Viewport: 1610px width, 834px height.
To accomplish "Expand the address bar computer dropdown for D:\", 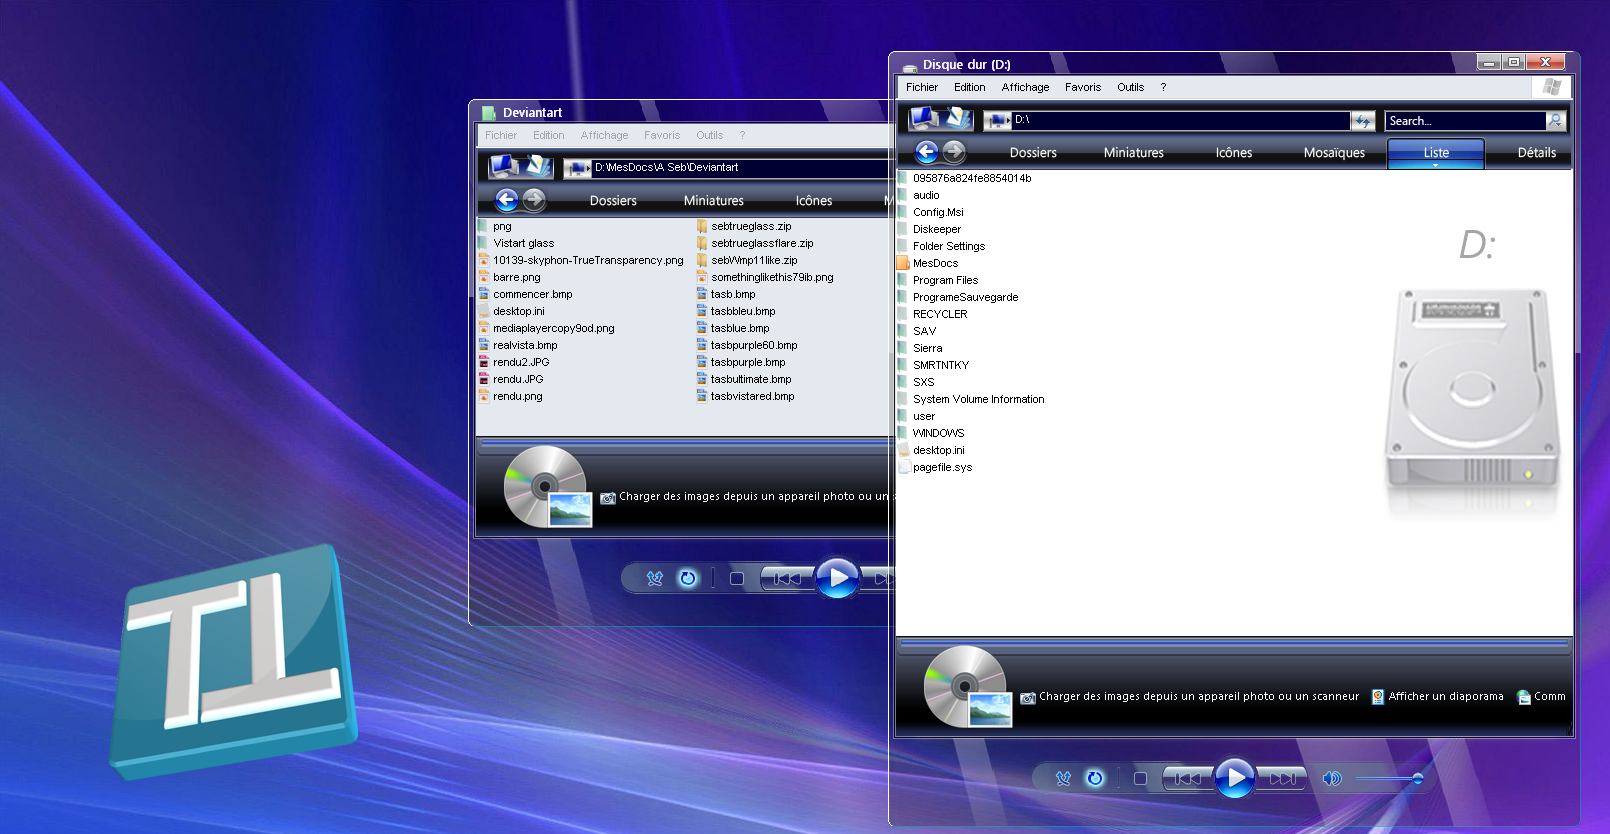I will click(997, 121).
